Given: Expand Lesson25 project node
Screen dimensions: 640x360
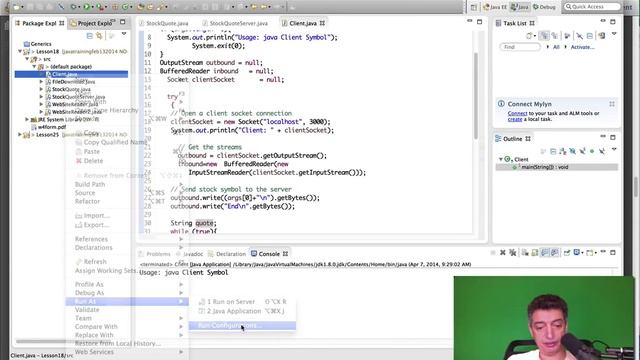Looking at the screenshot, I should [20, 134].
